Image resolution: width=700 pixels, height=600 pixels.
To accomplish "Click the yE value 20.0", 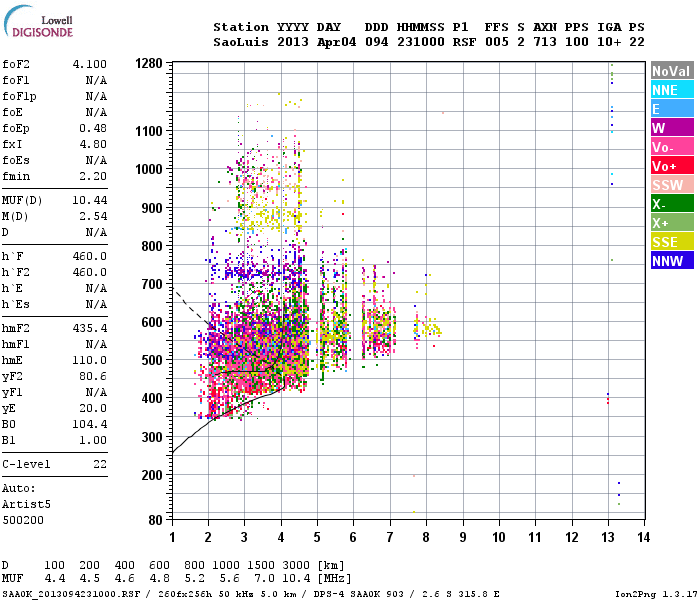I will point(93,408).
